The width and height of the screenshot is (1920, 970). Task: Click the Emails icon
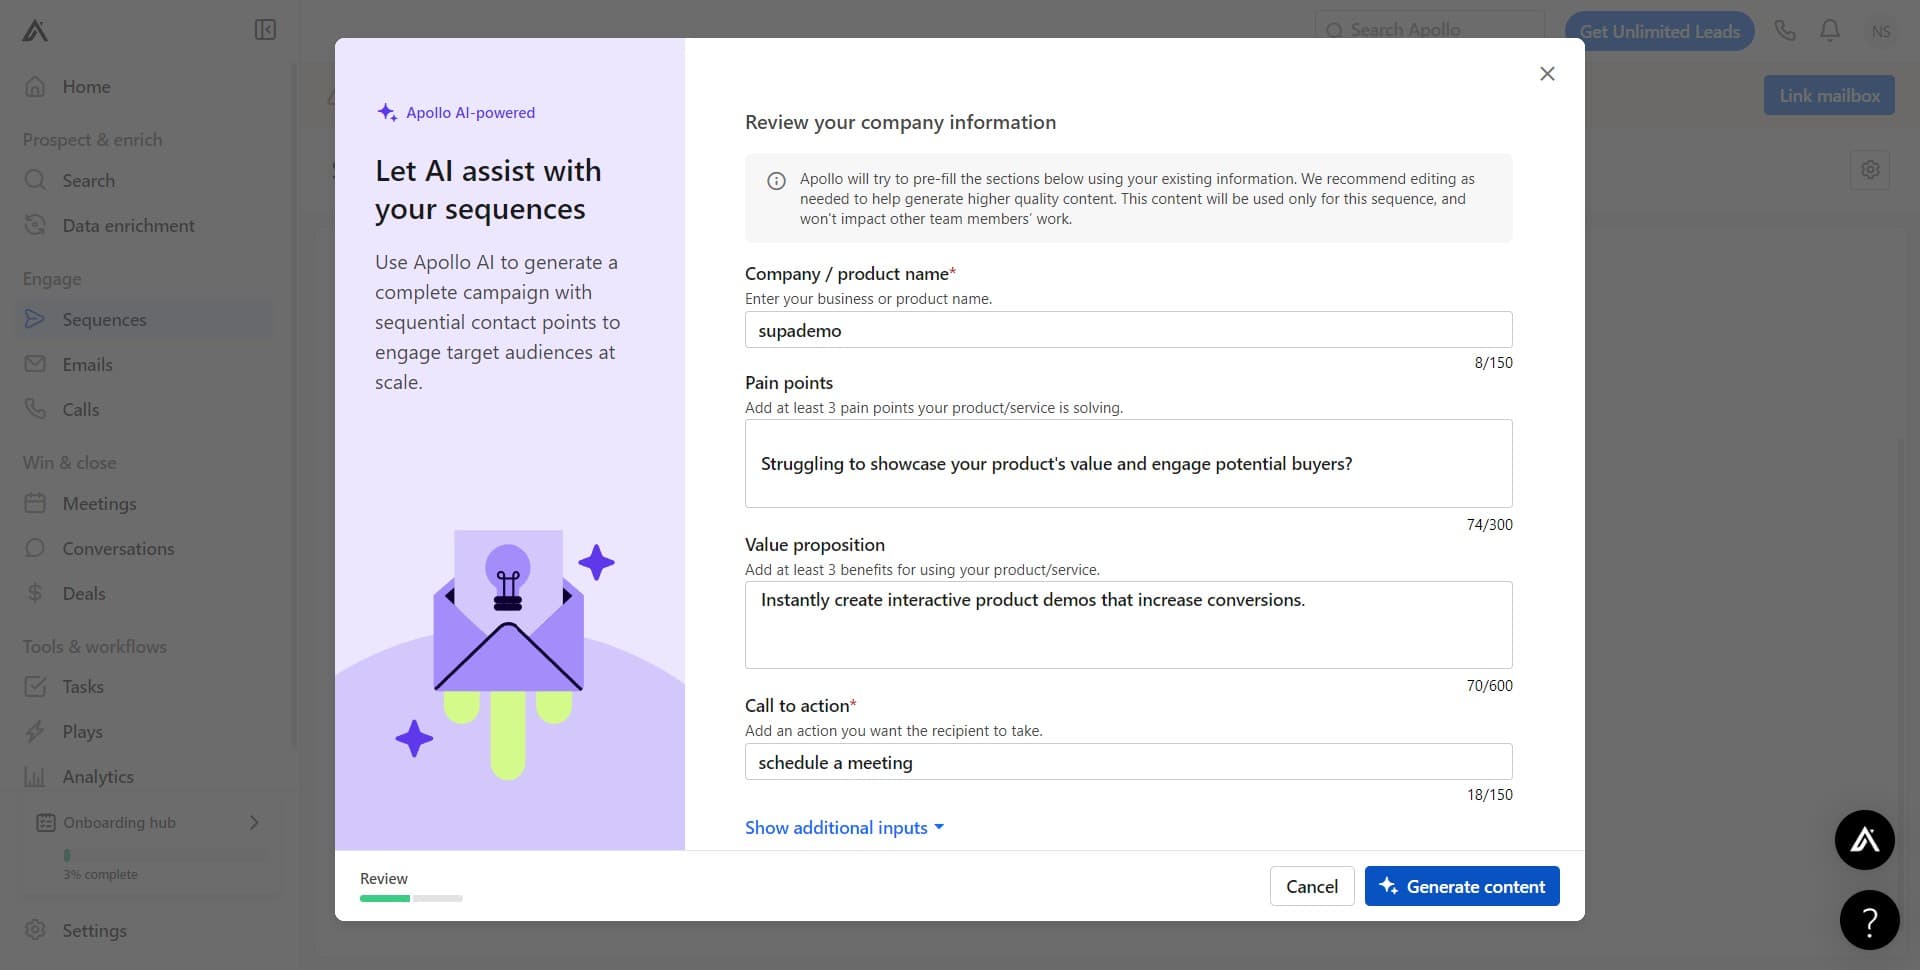pyautogui.click(x=35, y=364)
